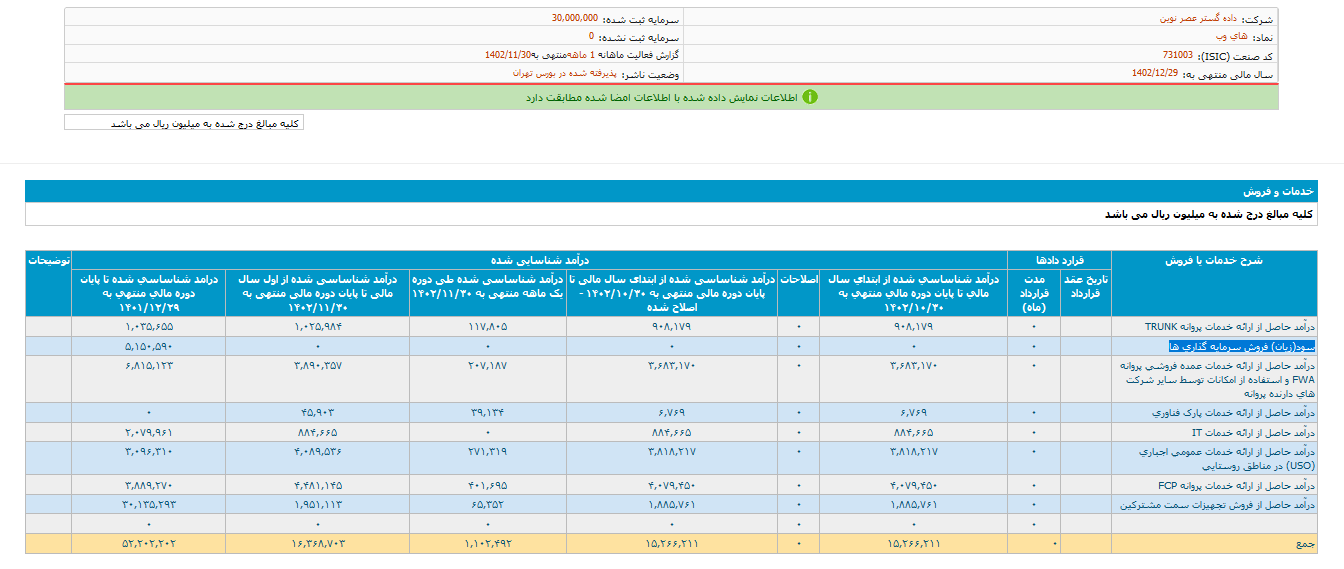Click the توضیحات column header
The image size is (1344, 569).
pyautogui.click(x=48, y=260)
